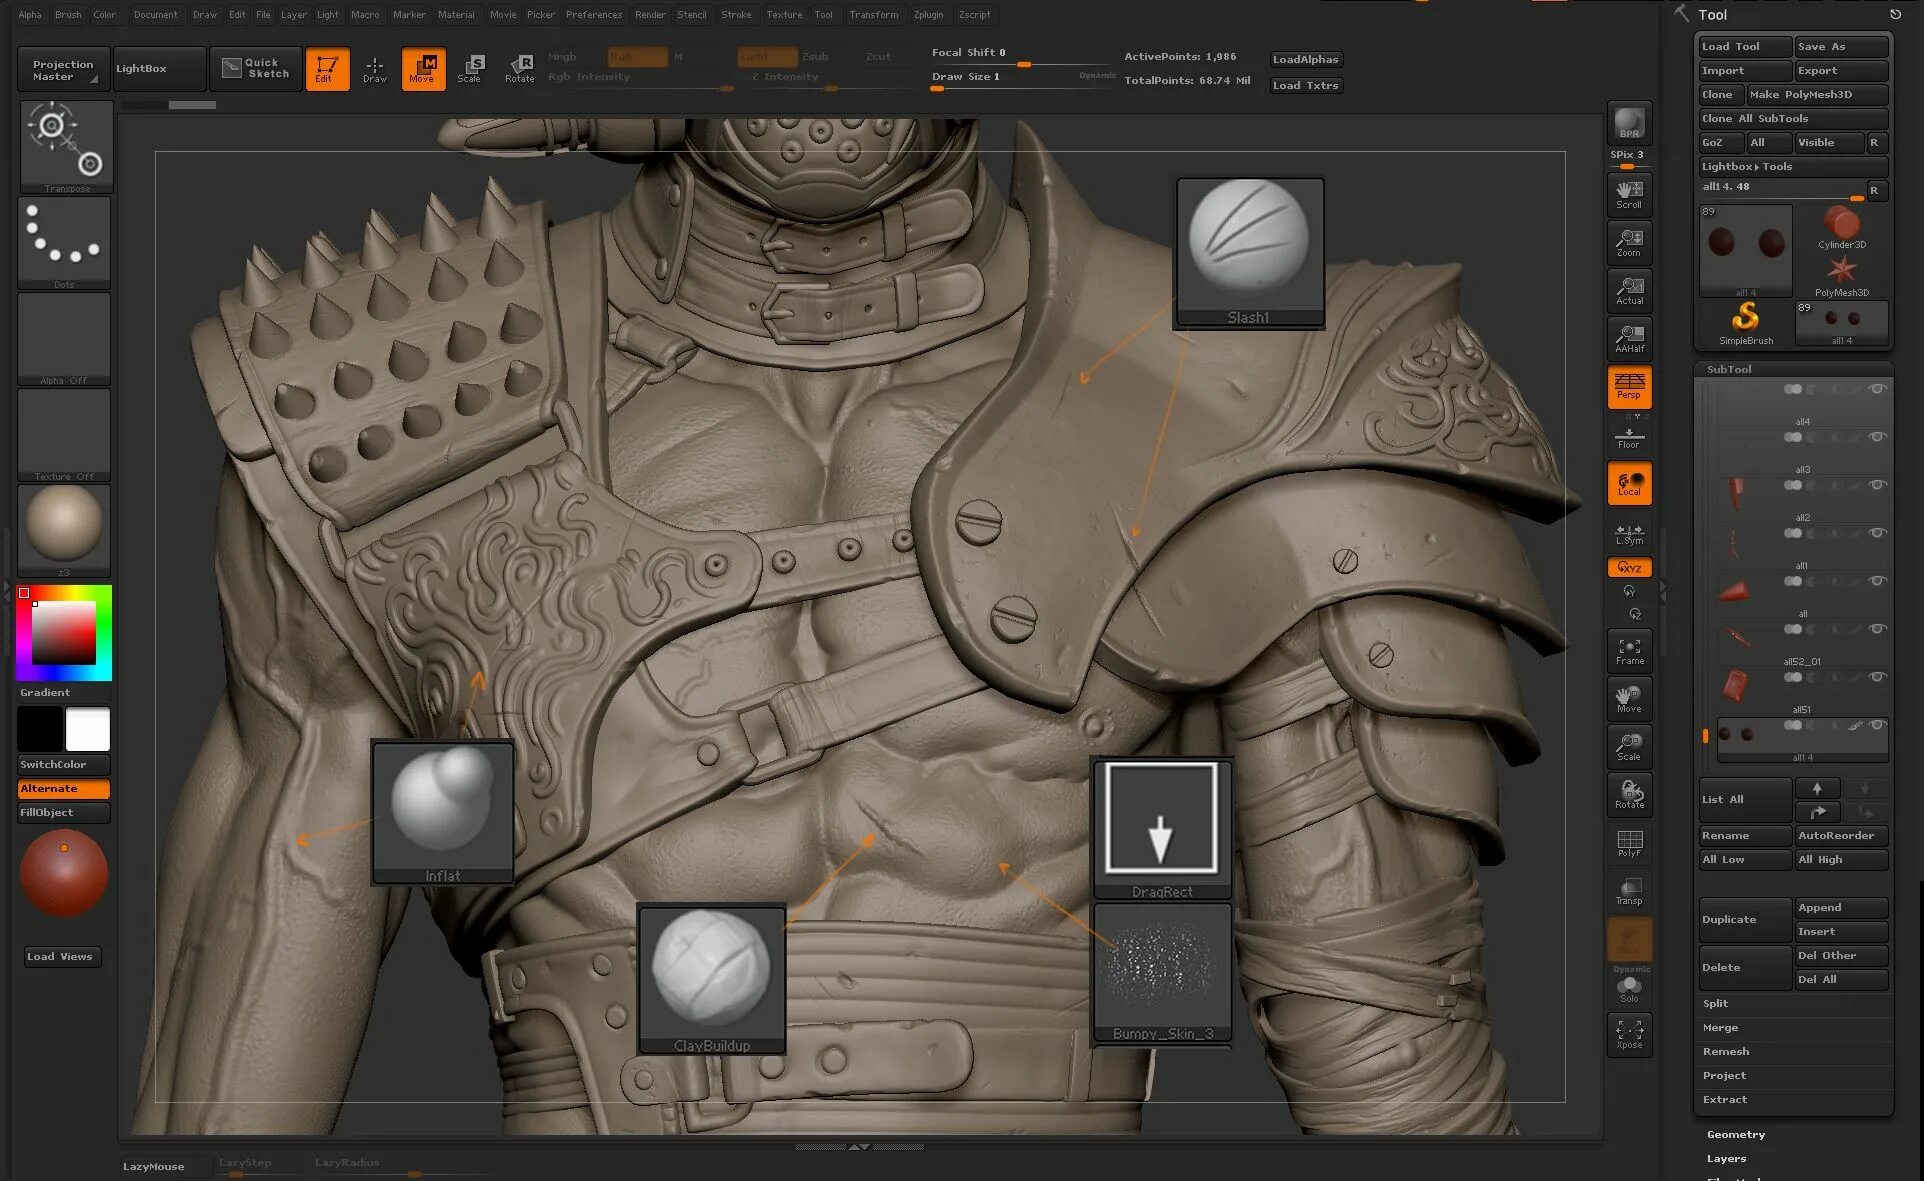Image resolution: width=1924 pixels, height=1181 pixels.
Task: Toggle the Persp perspective button
Action: [x=1629, y=386]
